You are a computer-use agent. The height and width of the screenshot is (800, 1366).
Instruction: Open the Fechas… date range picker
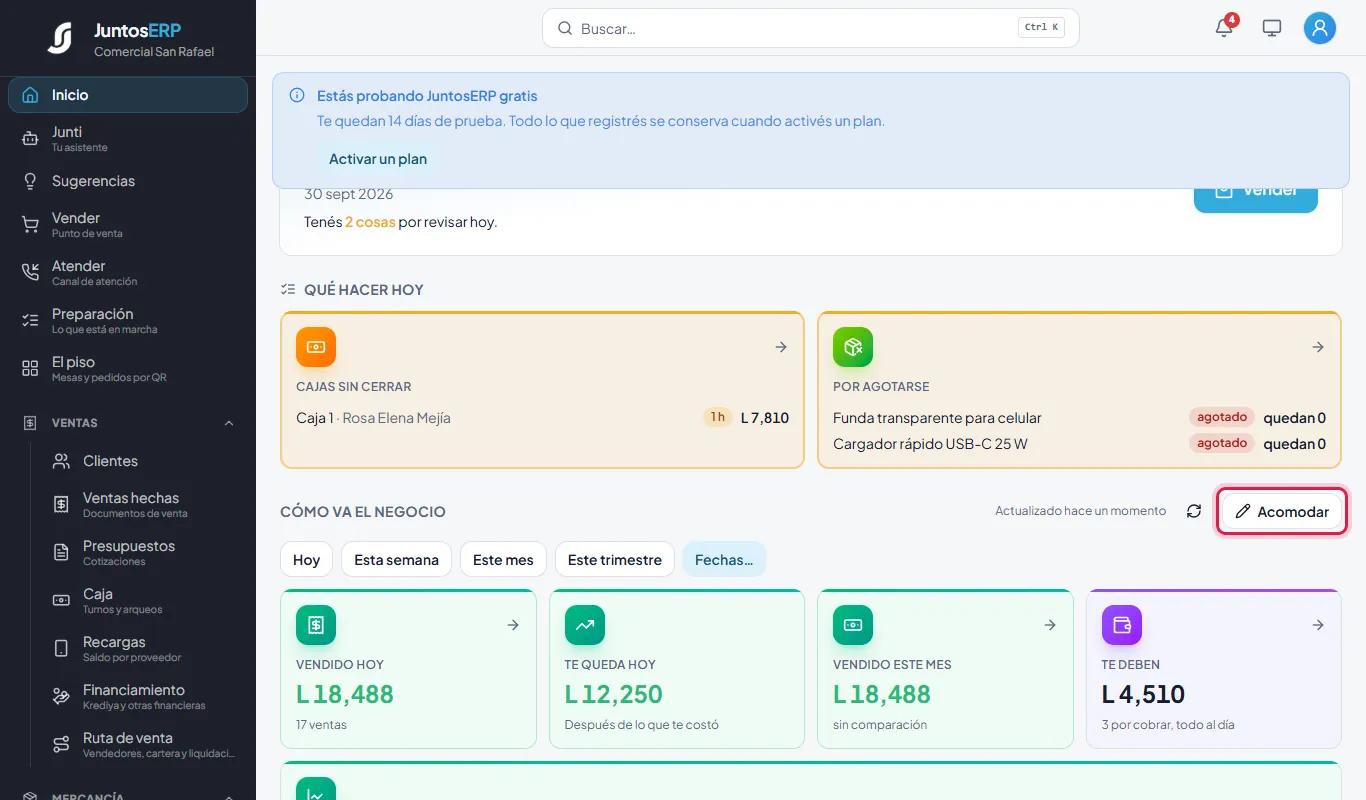click(724, 560)
